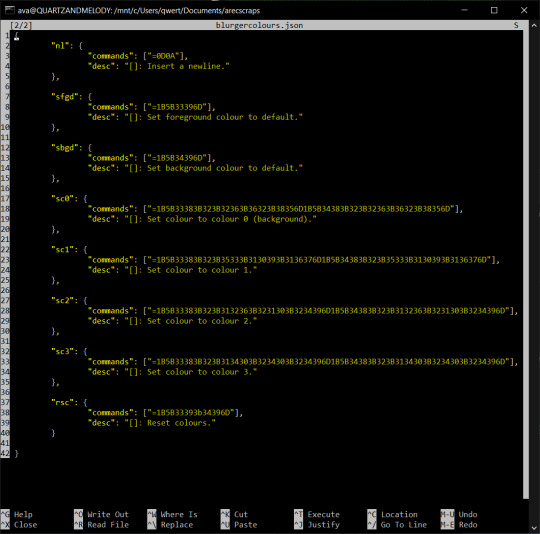
Task: Select the Write Out shortcut
Action: [x=108, y=514]
